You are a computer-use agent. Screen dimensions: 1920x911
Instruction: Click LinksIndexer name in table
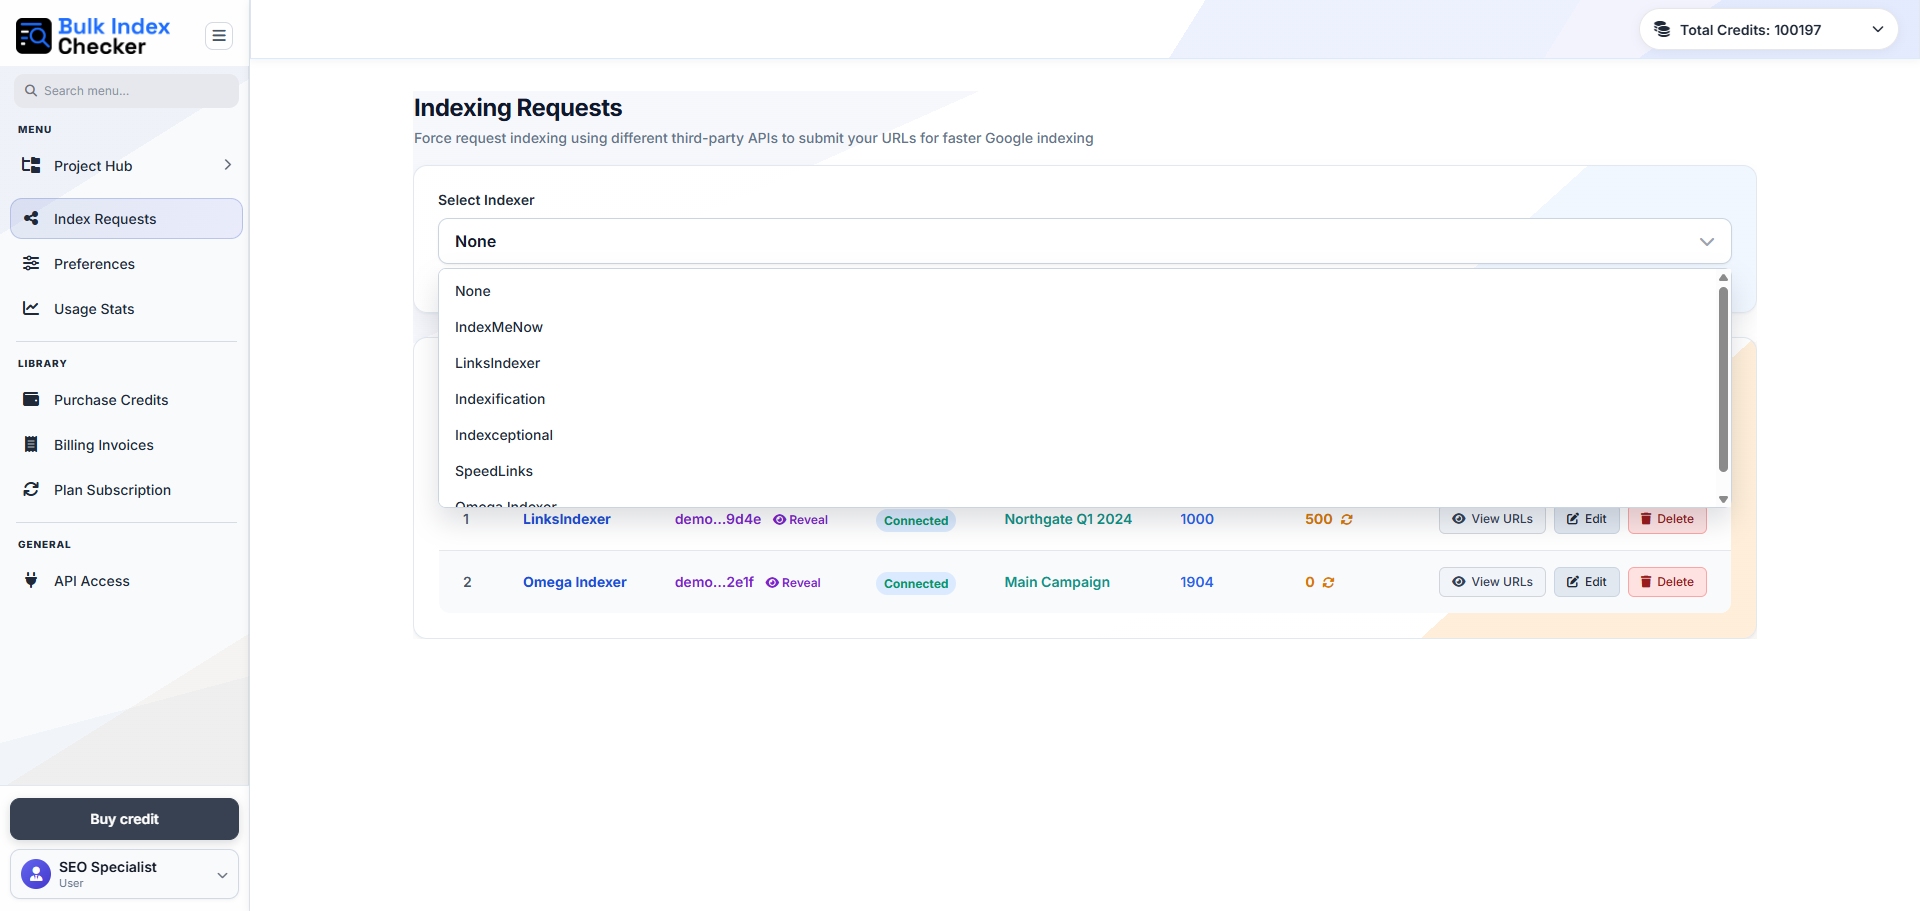pyautogui.click(x=567, y=520)
